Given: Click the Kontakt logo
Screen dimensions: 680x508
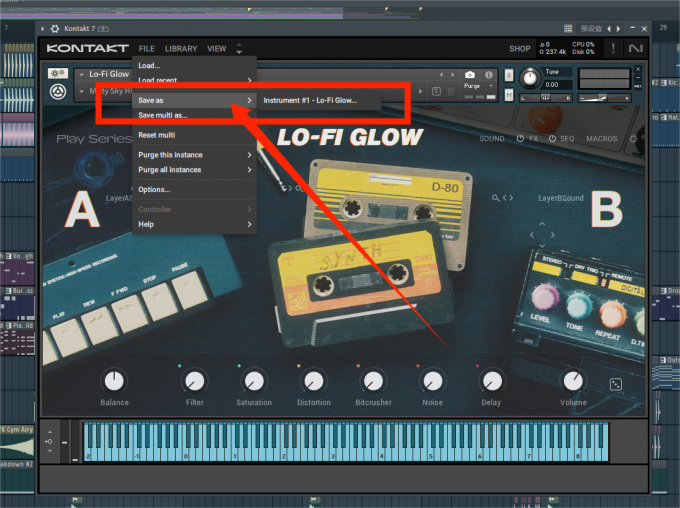Looking at the screenshot, I should [x=88, y=48].
